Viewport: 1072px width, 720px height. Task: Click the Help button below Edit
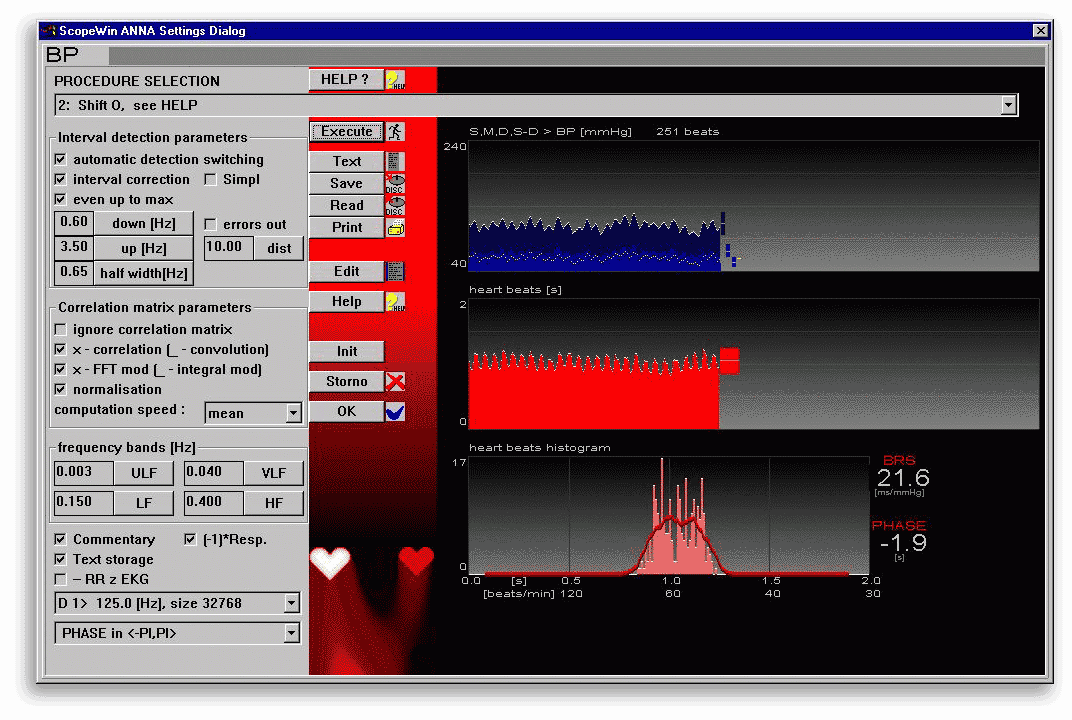[x=347, y=302]
